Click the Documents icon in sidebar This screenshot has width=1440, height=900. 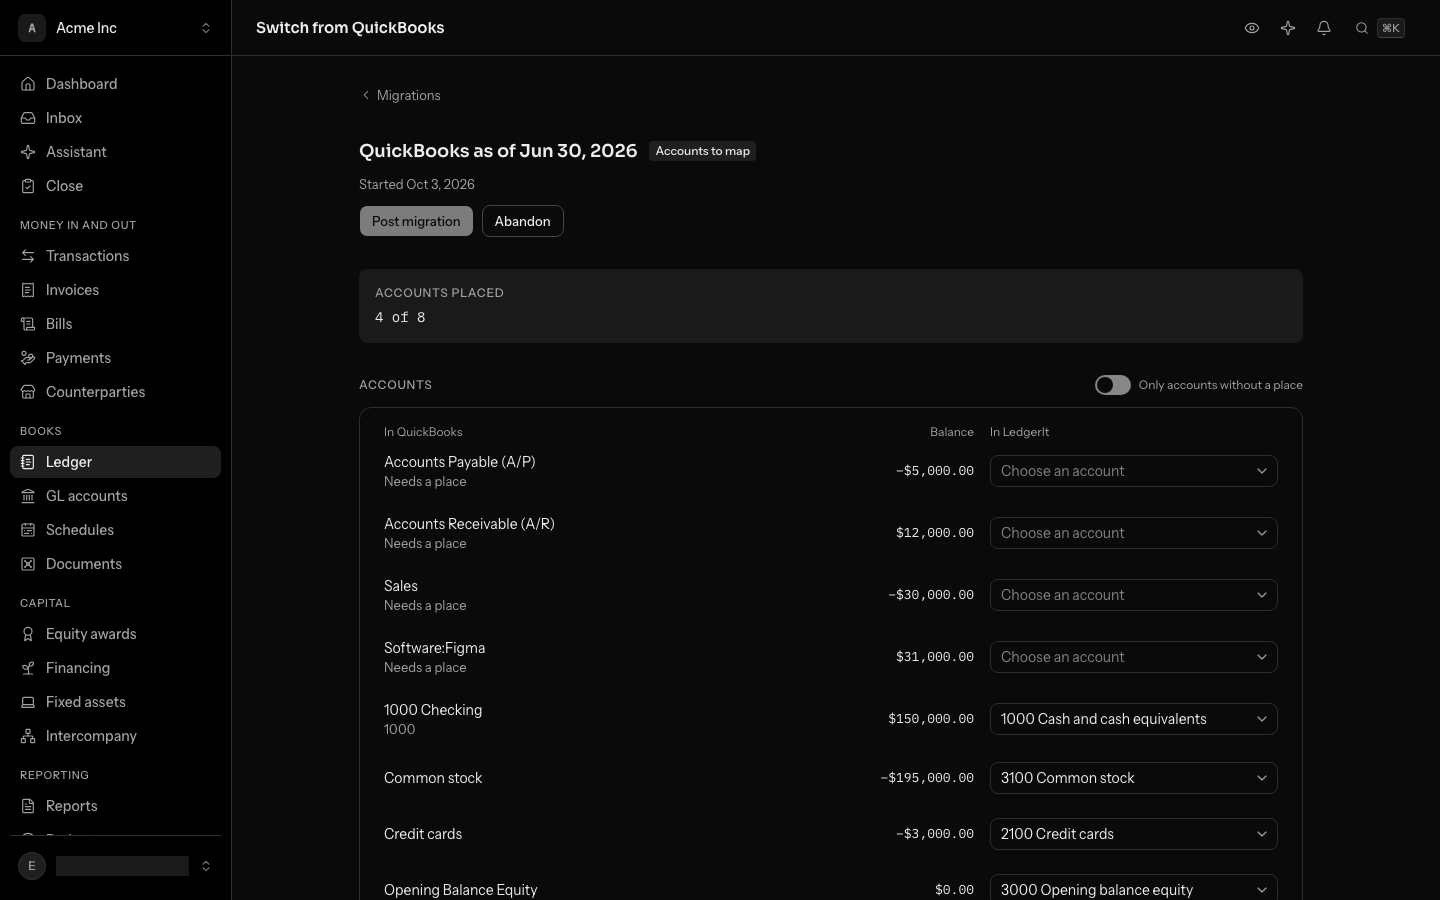click(28, 564)
